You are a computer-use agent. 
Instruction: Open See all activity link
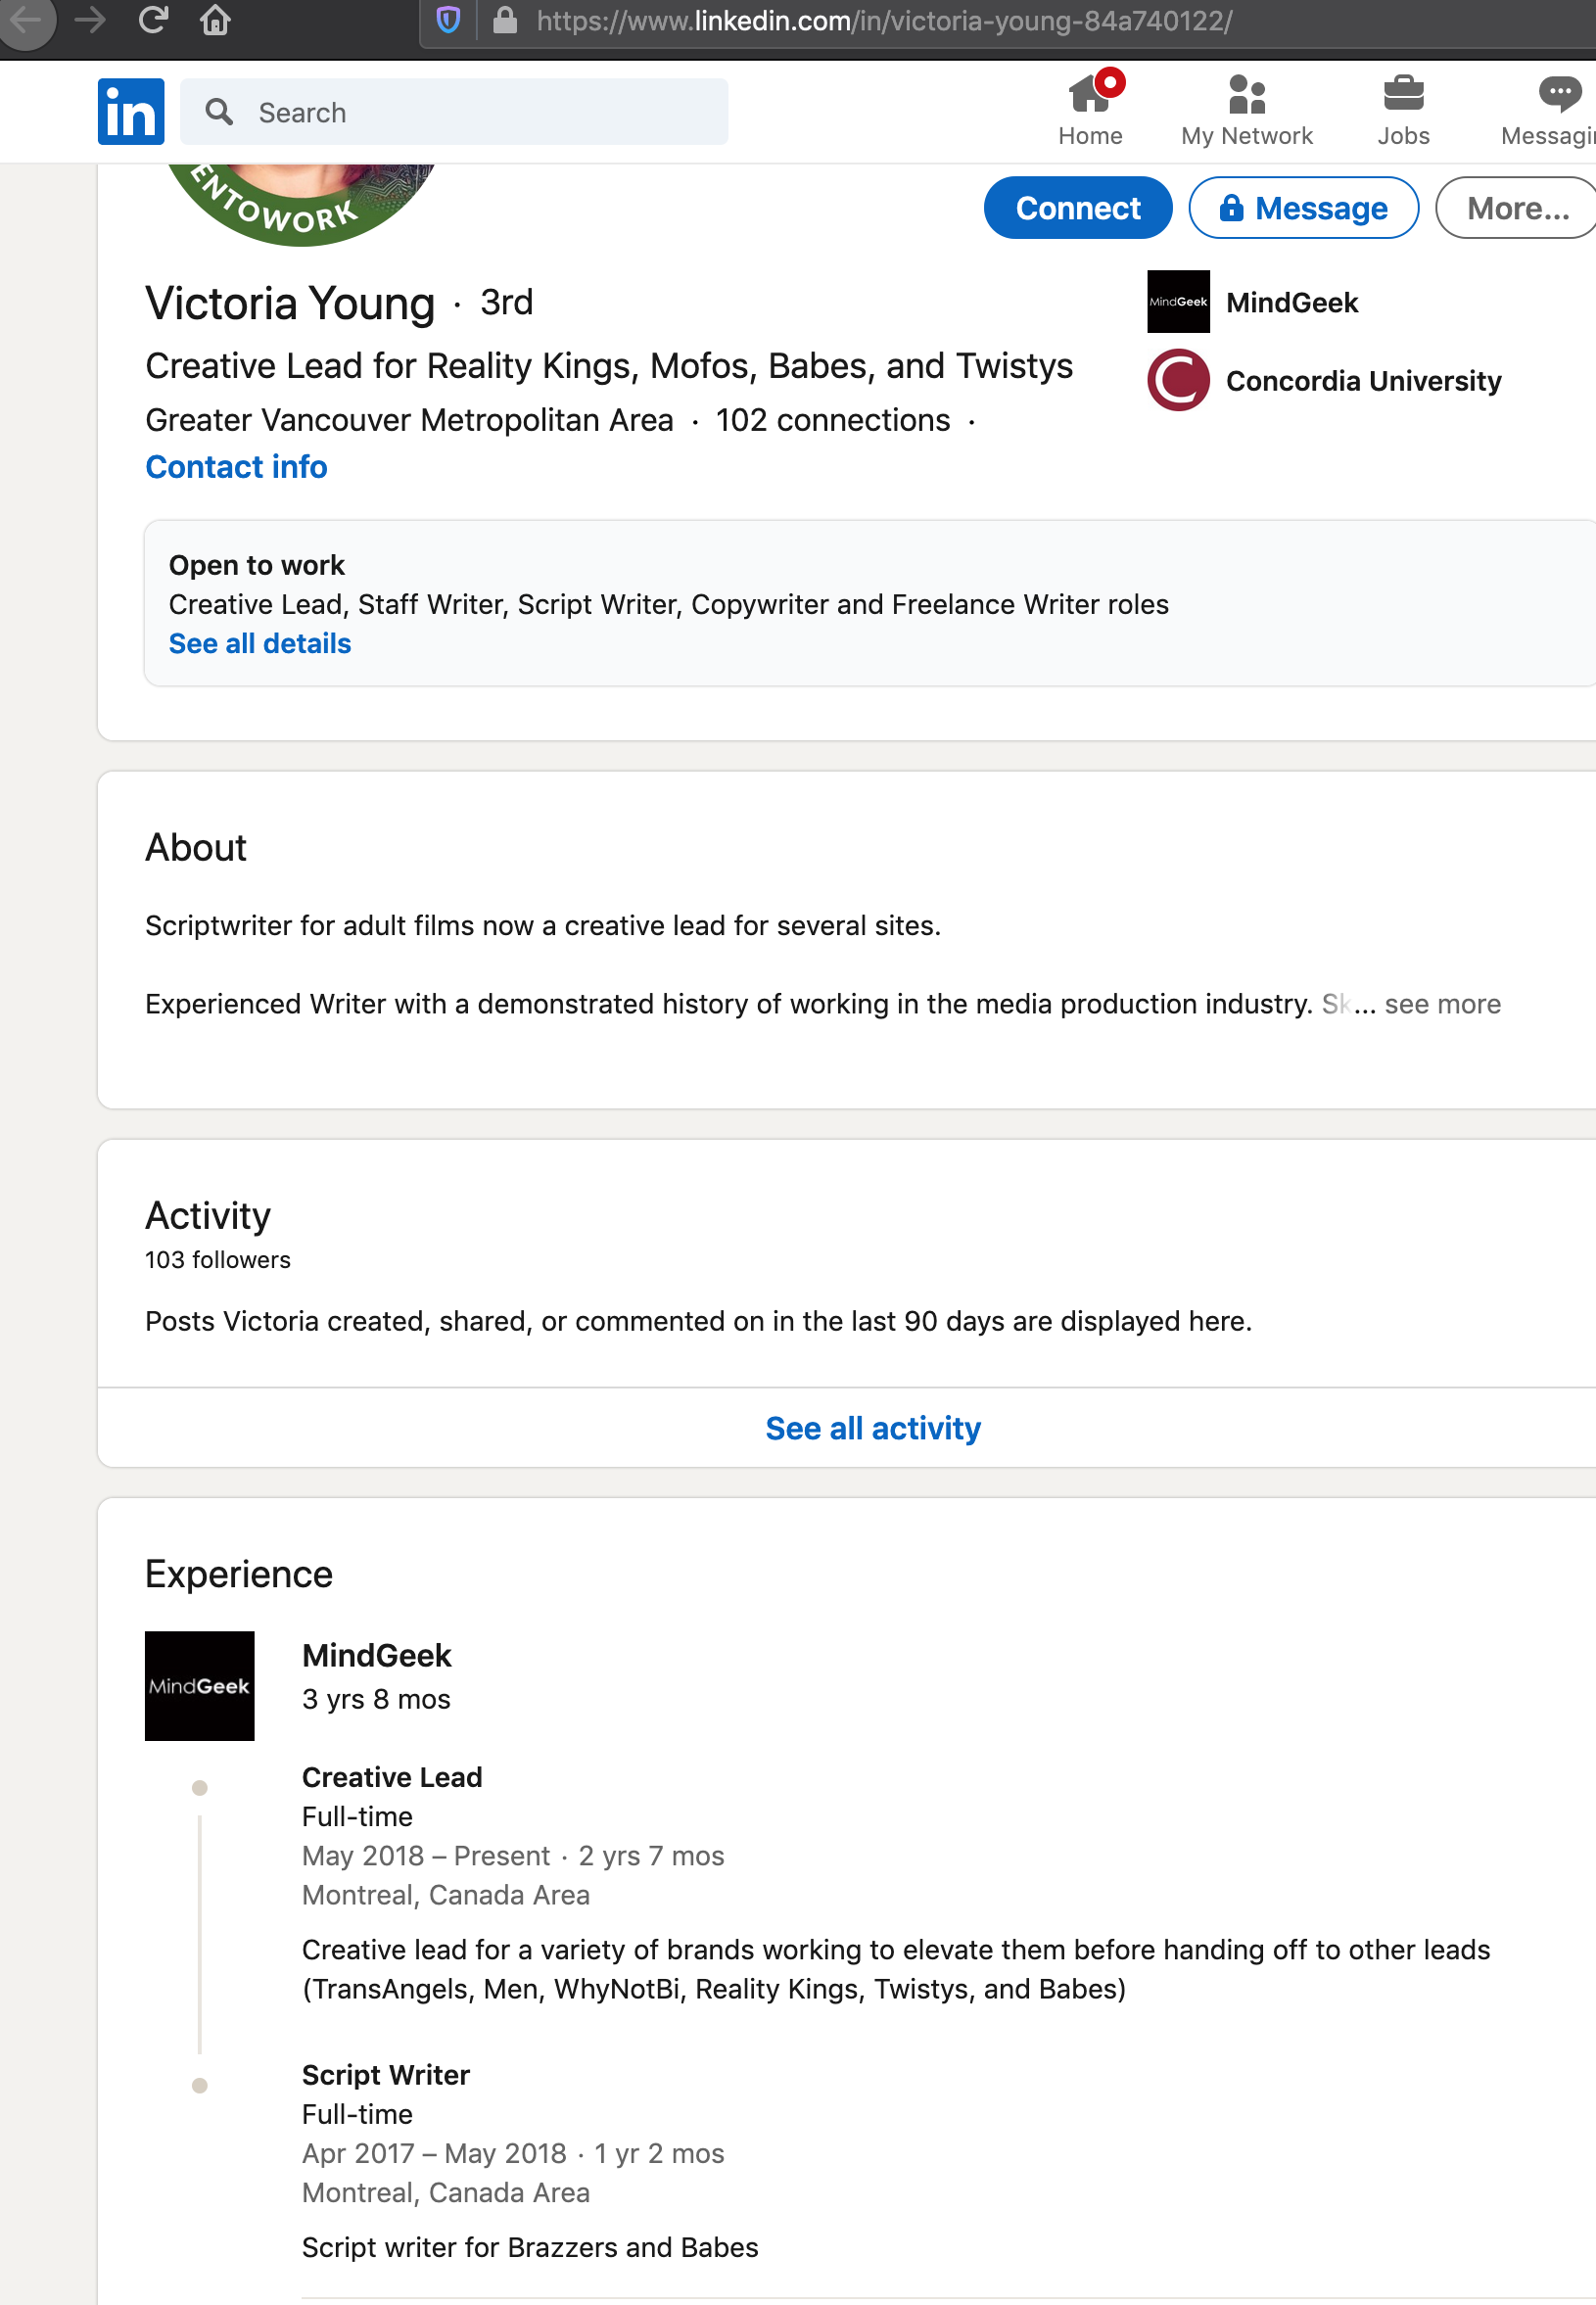[x=873, y=1427]
